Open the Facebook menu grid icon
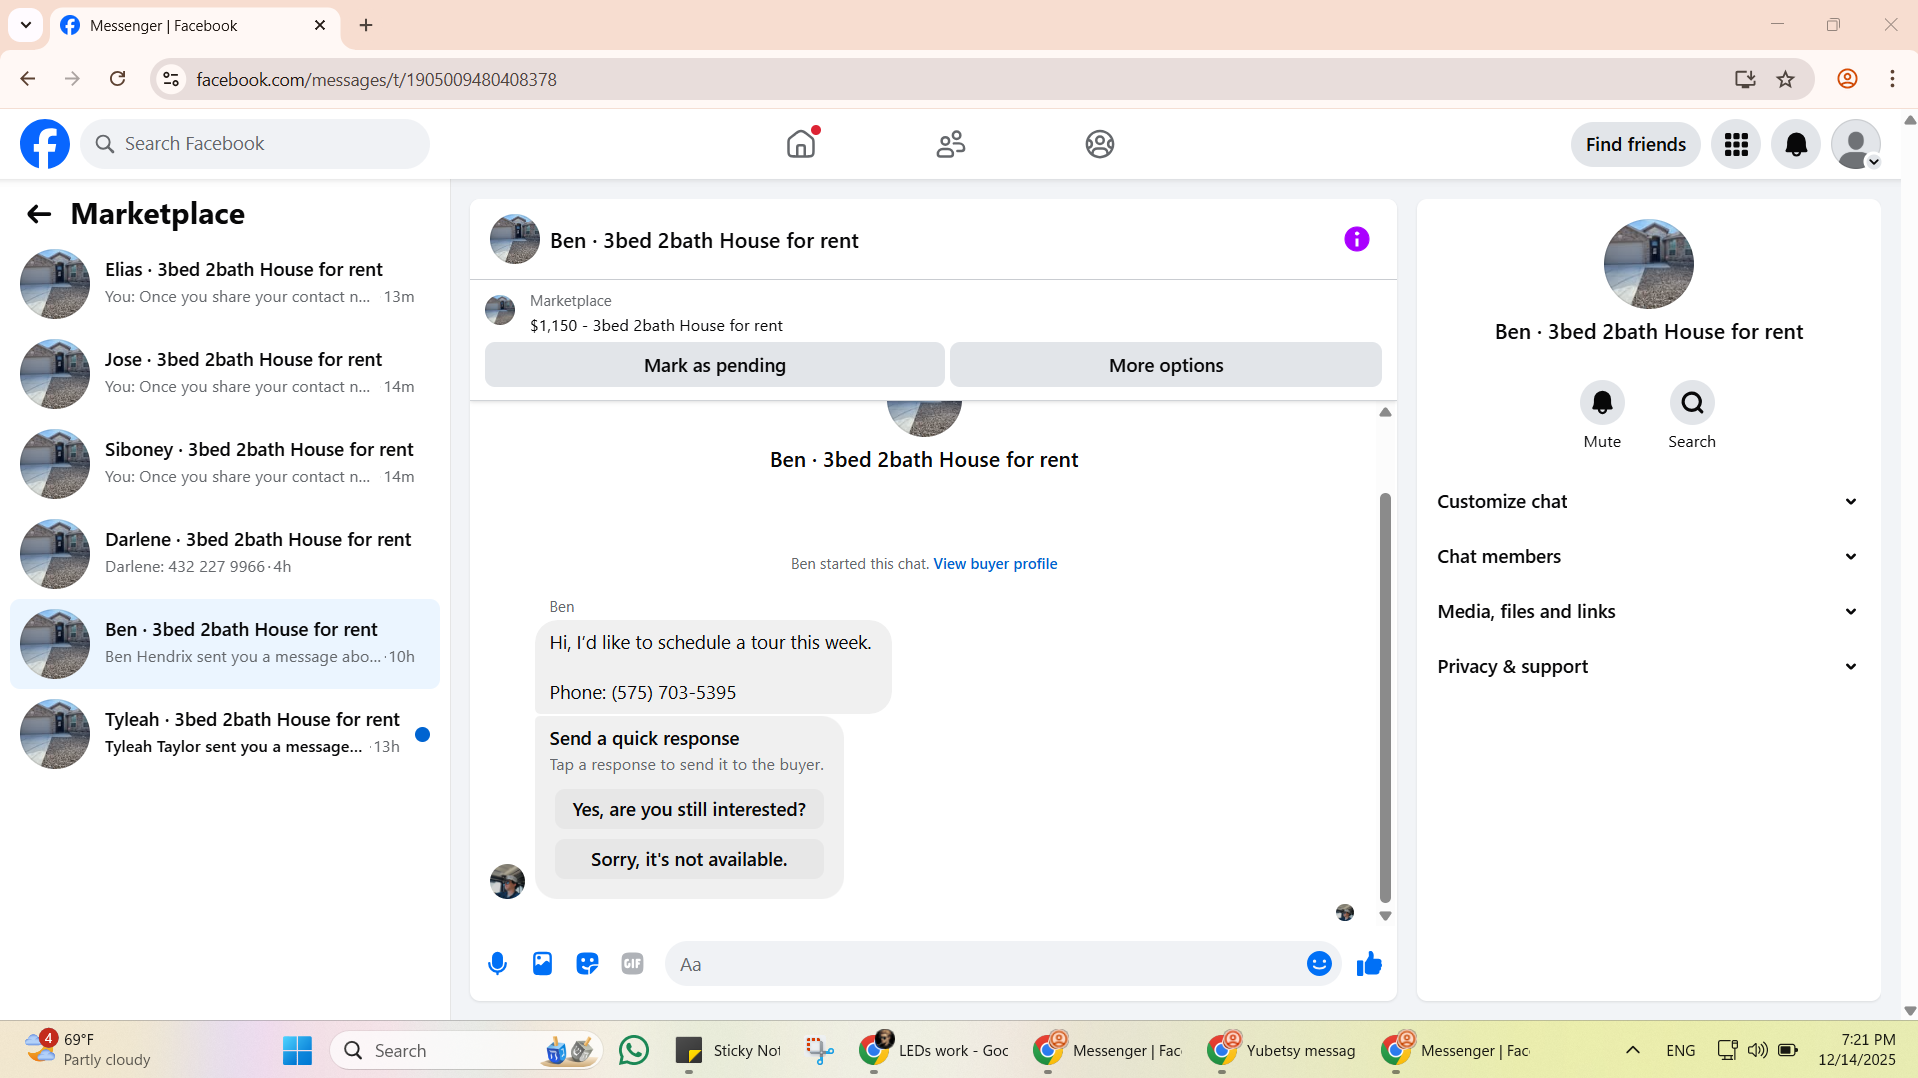This screenshot has height=1078, width=1918. click(x=1736, y=145)
